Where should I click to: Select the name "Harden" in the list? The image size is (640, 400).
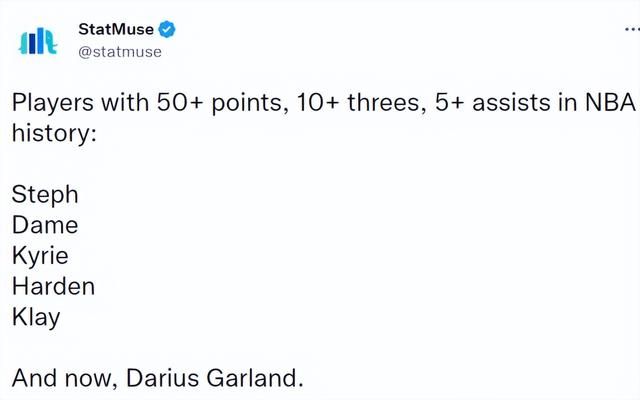(53, 286)
